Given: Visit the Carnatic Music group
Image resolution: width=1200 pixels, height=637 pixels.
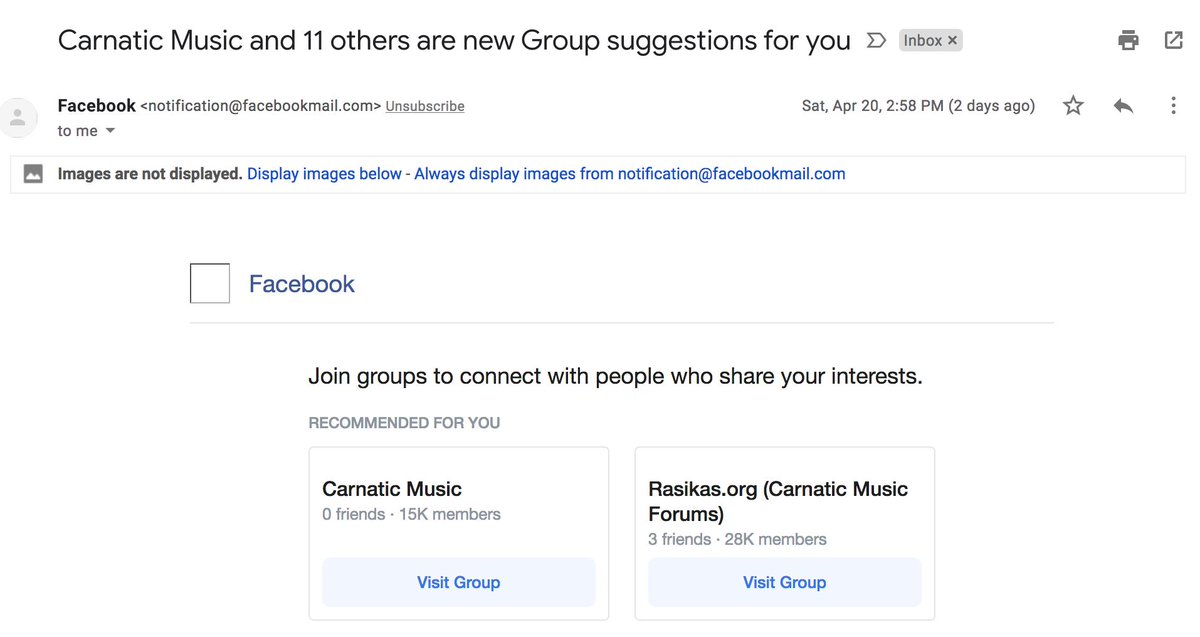Looking at the screenshot, I should click(458, 582).
